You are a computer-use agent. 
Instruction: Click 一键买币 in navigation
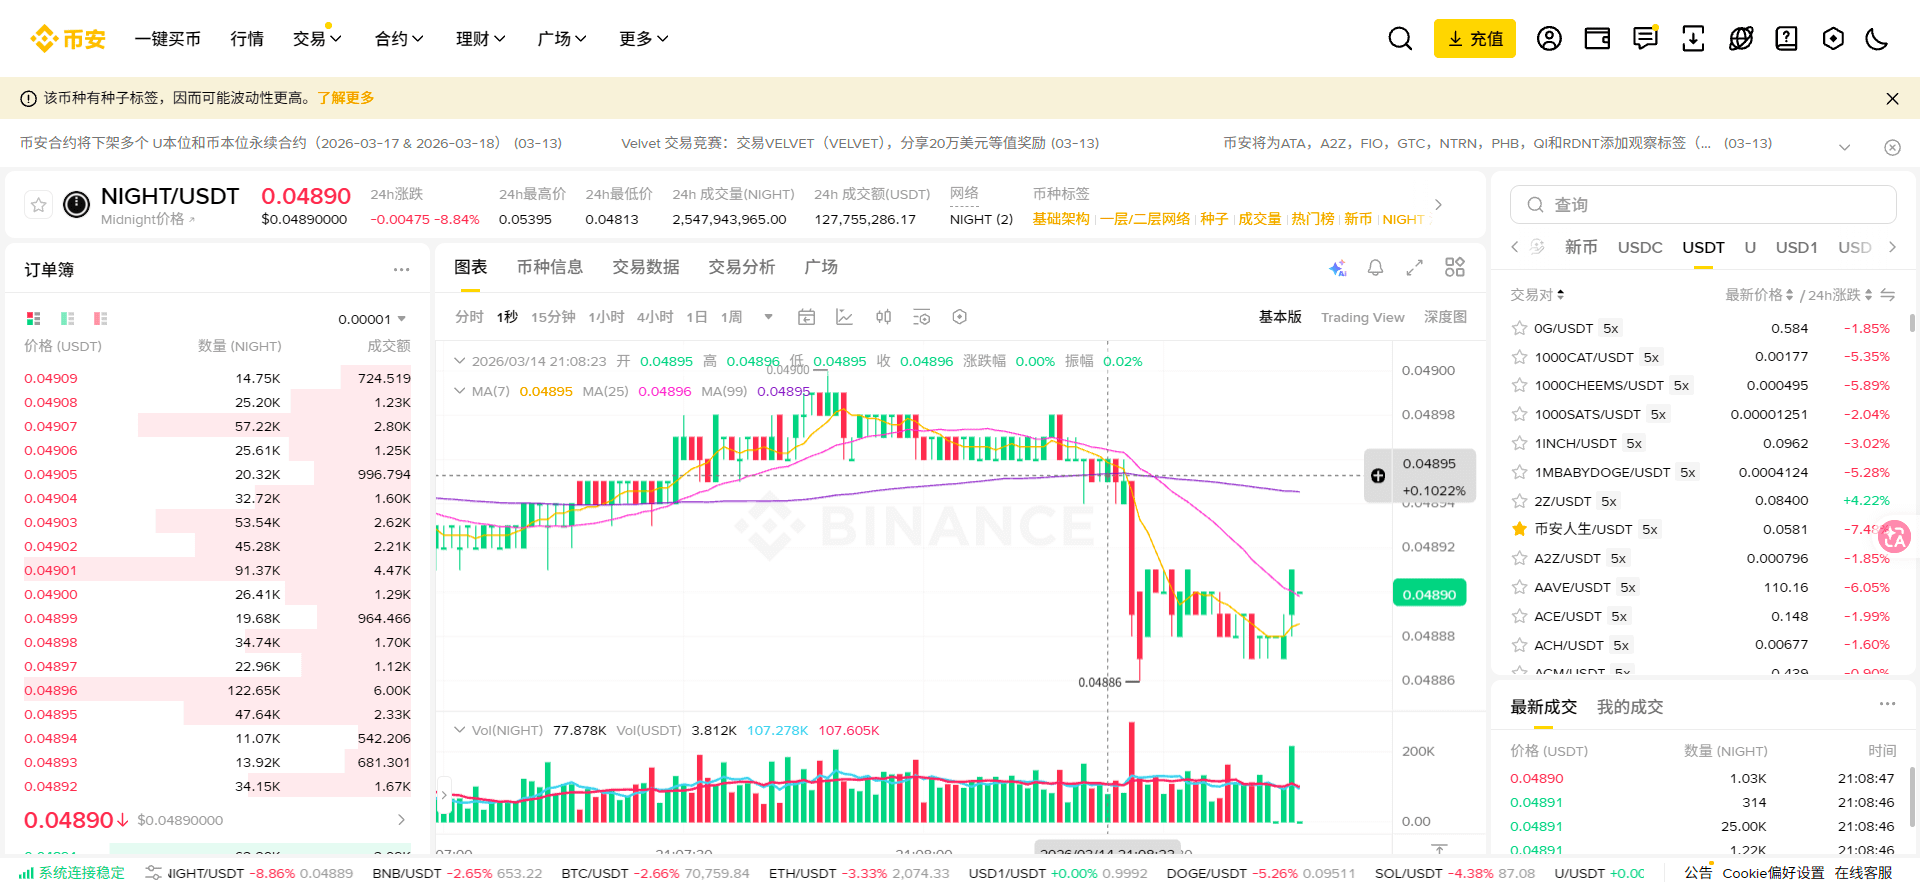168,39
